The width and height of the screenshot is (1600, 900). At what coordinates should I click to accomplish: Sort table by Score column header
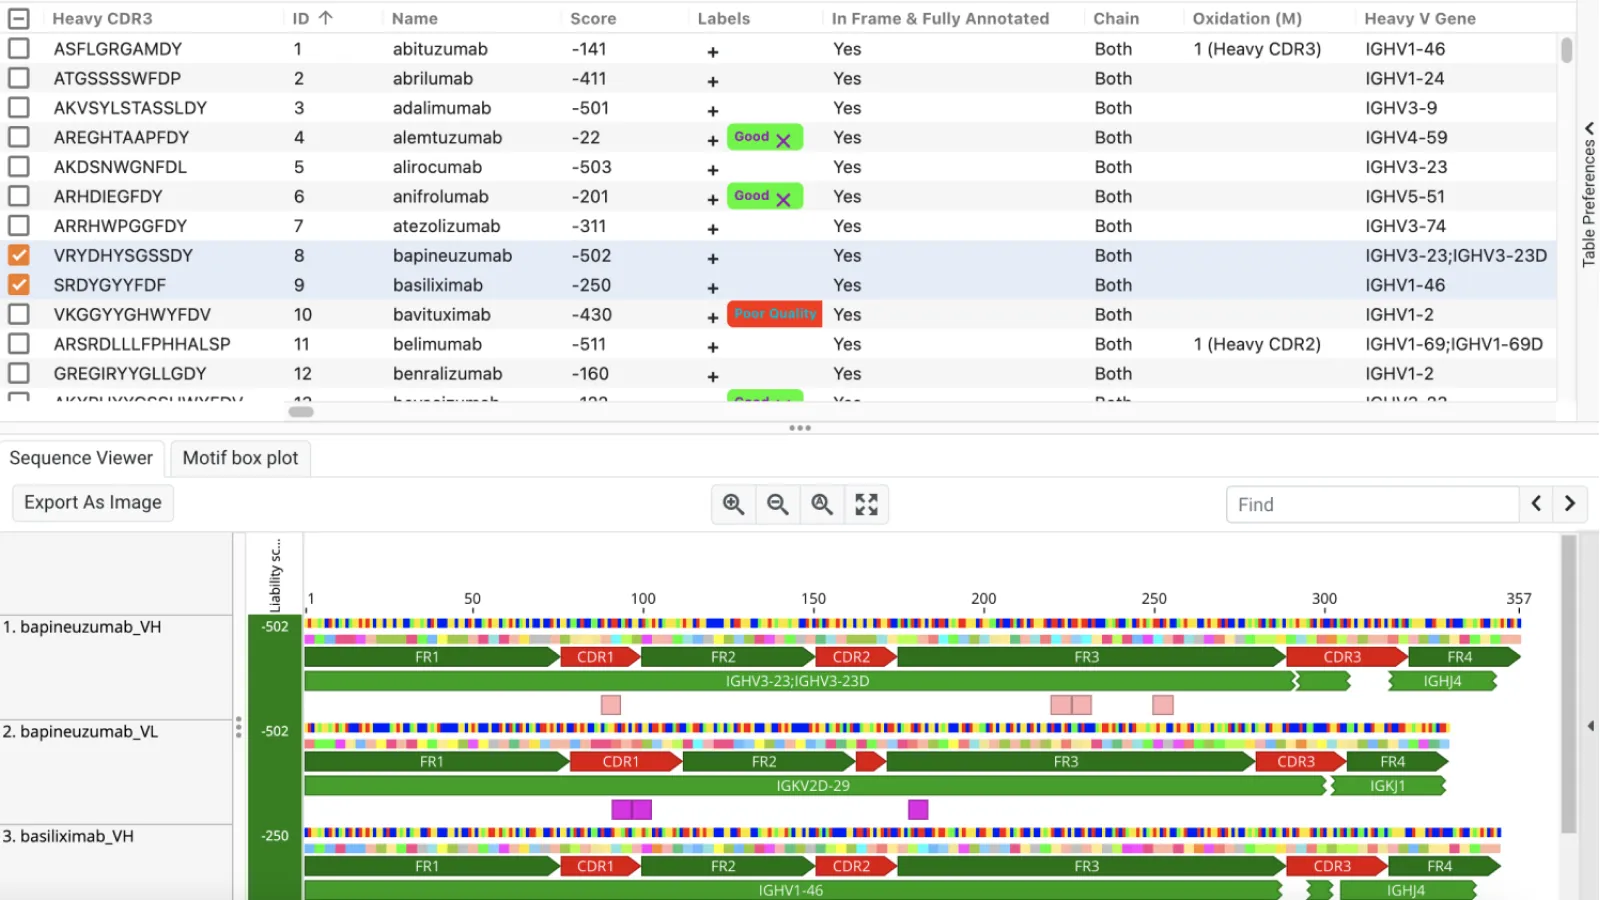tap(593, 18)
